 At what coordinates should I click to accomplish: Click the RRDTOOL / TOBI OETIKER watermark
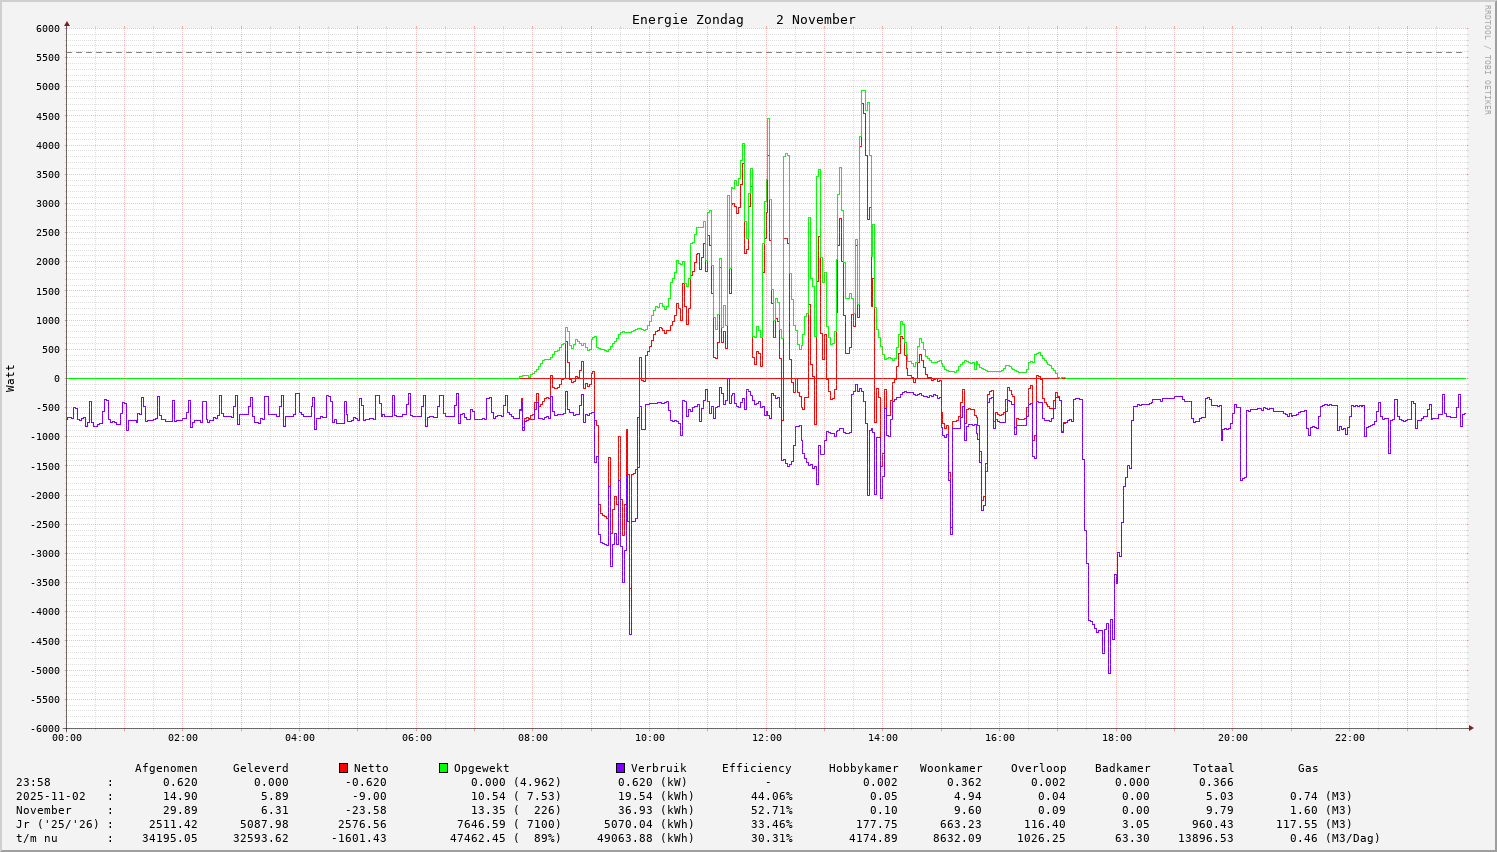1486,59
